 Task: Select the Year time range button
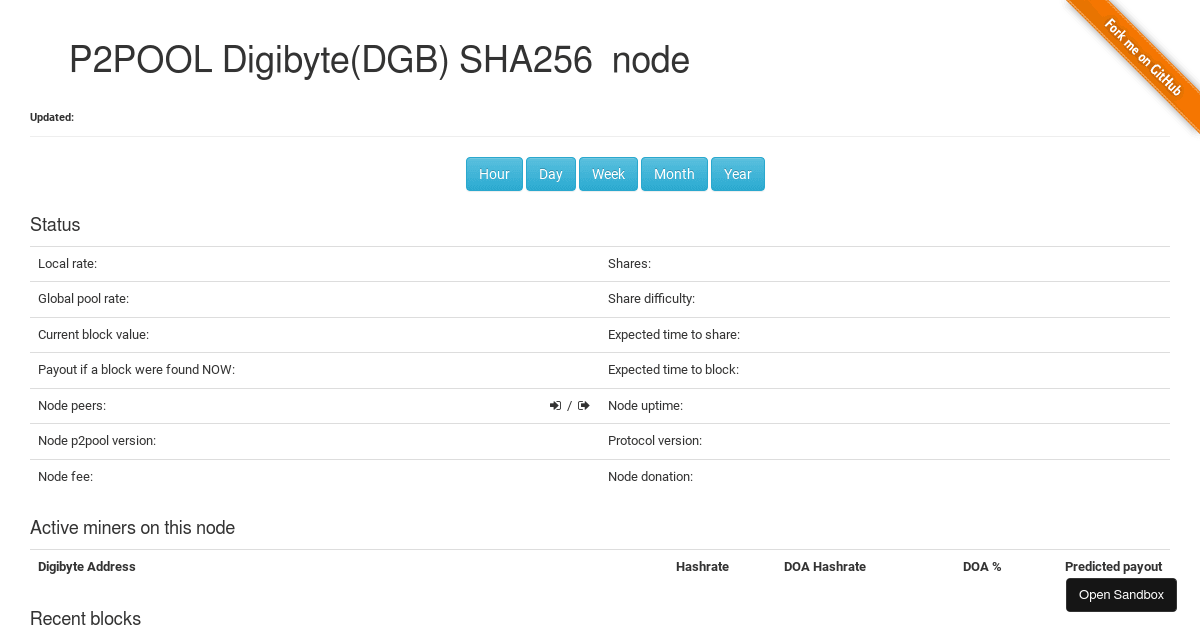click(x=737, y=174)
